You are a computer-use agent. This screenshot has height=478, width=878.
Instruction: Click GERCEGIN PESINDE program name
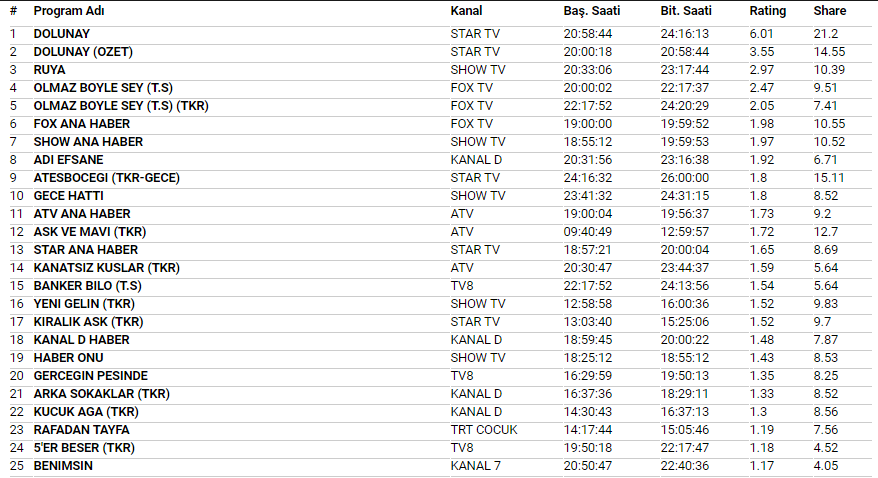point(90,376)
